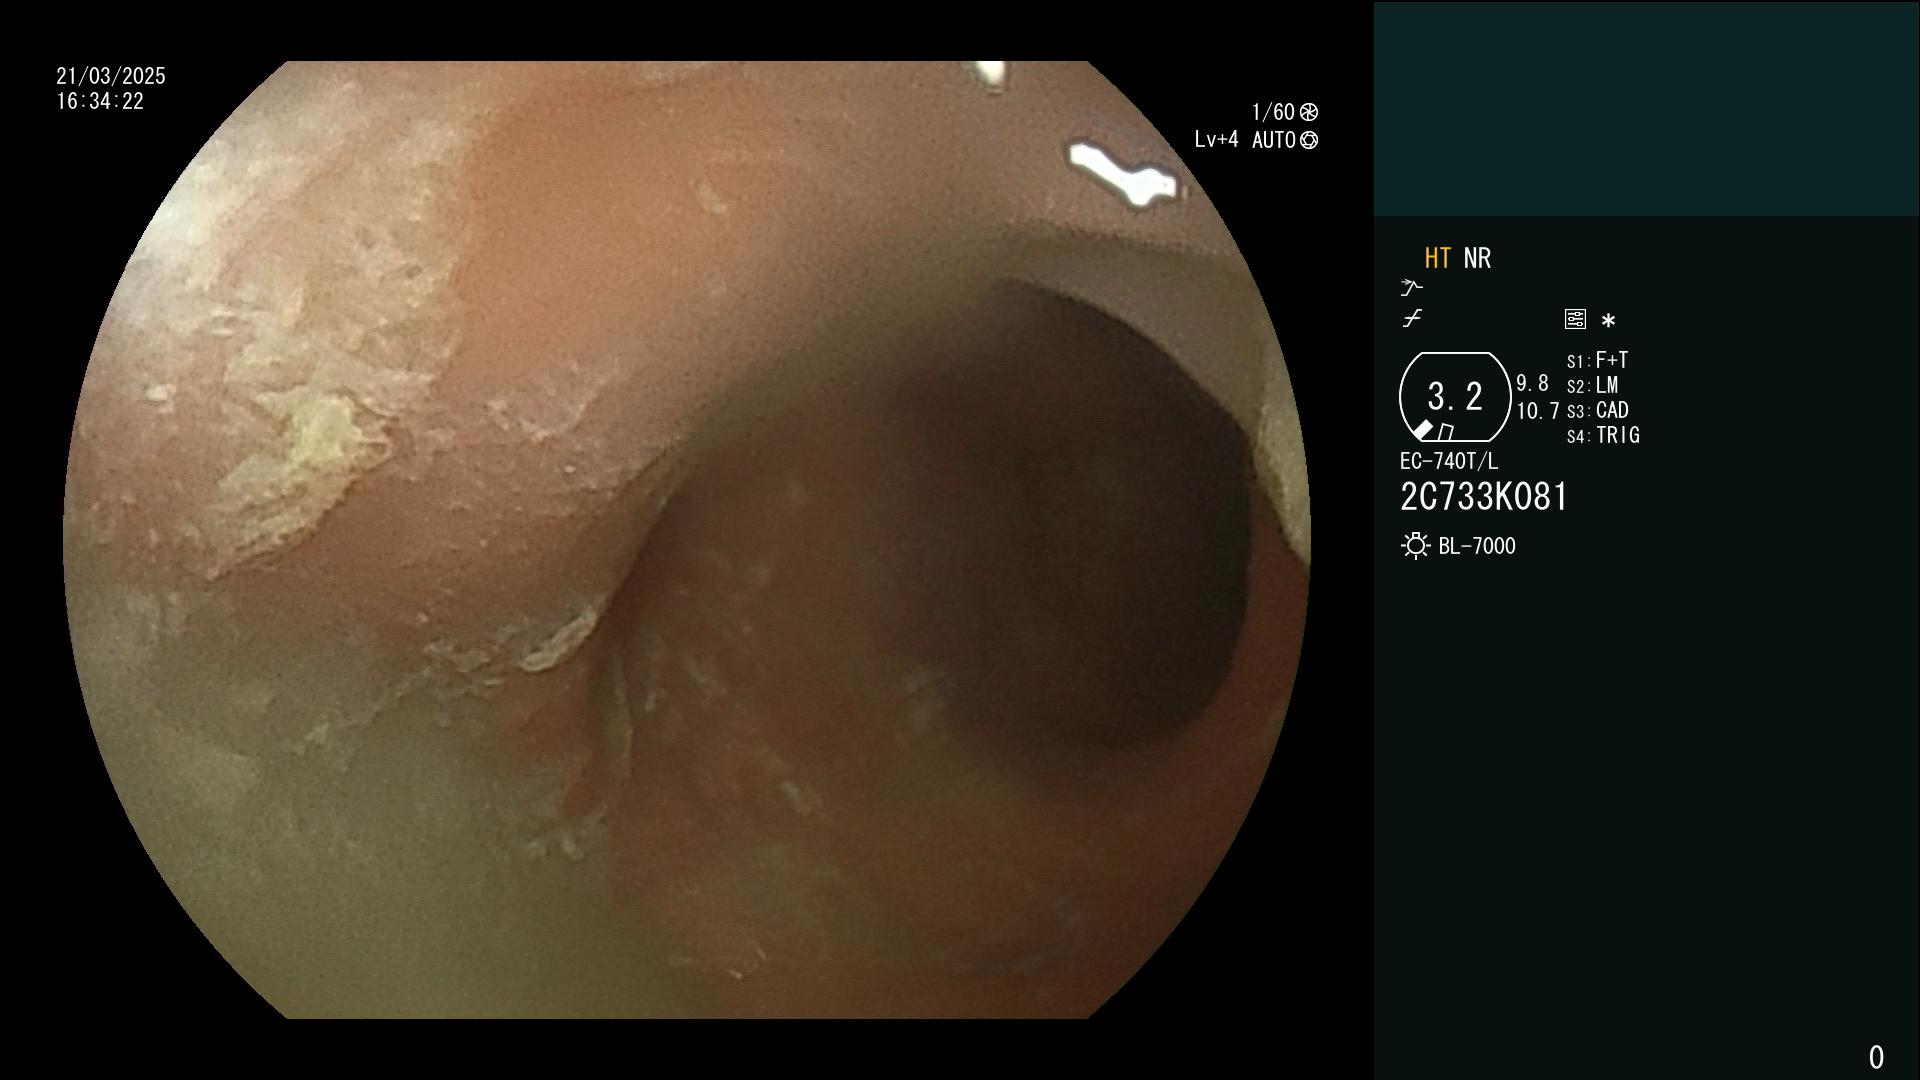Click the 10.7 value
This screenshot has height=1080, width=1920.
click(x=1538, y=411)
